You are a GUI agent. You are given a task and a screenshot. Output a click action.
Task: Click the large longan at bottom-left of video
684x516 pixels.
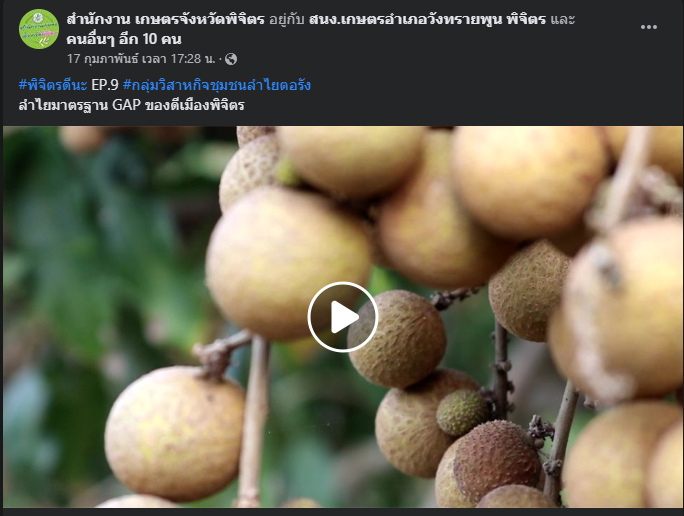[174, 434]
